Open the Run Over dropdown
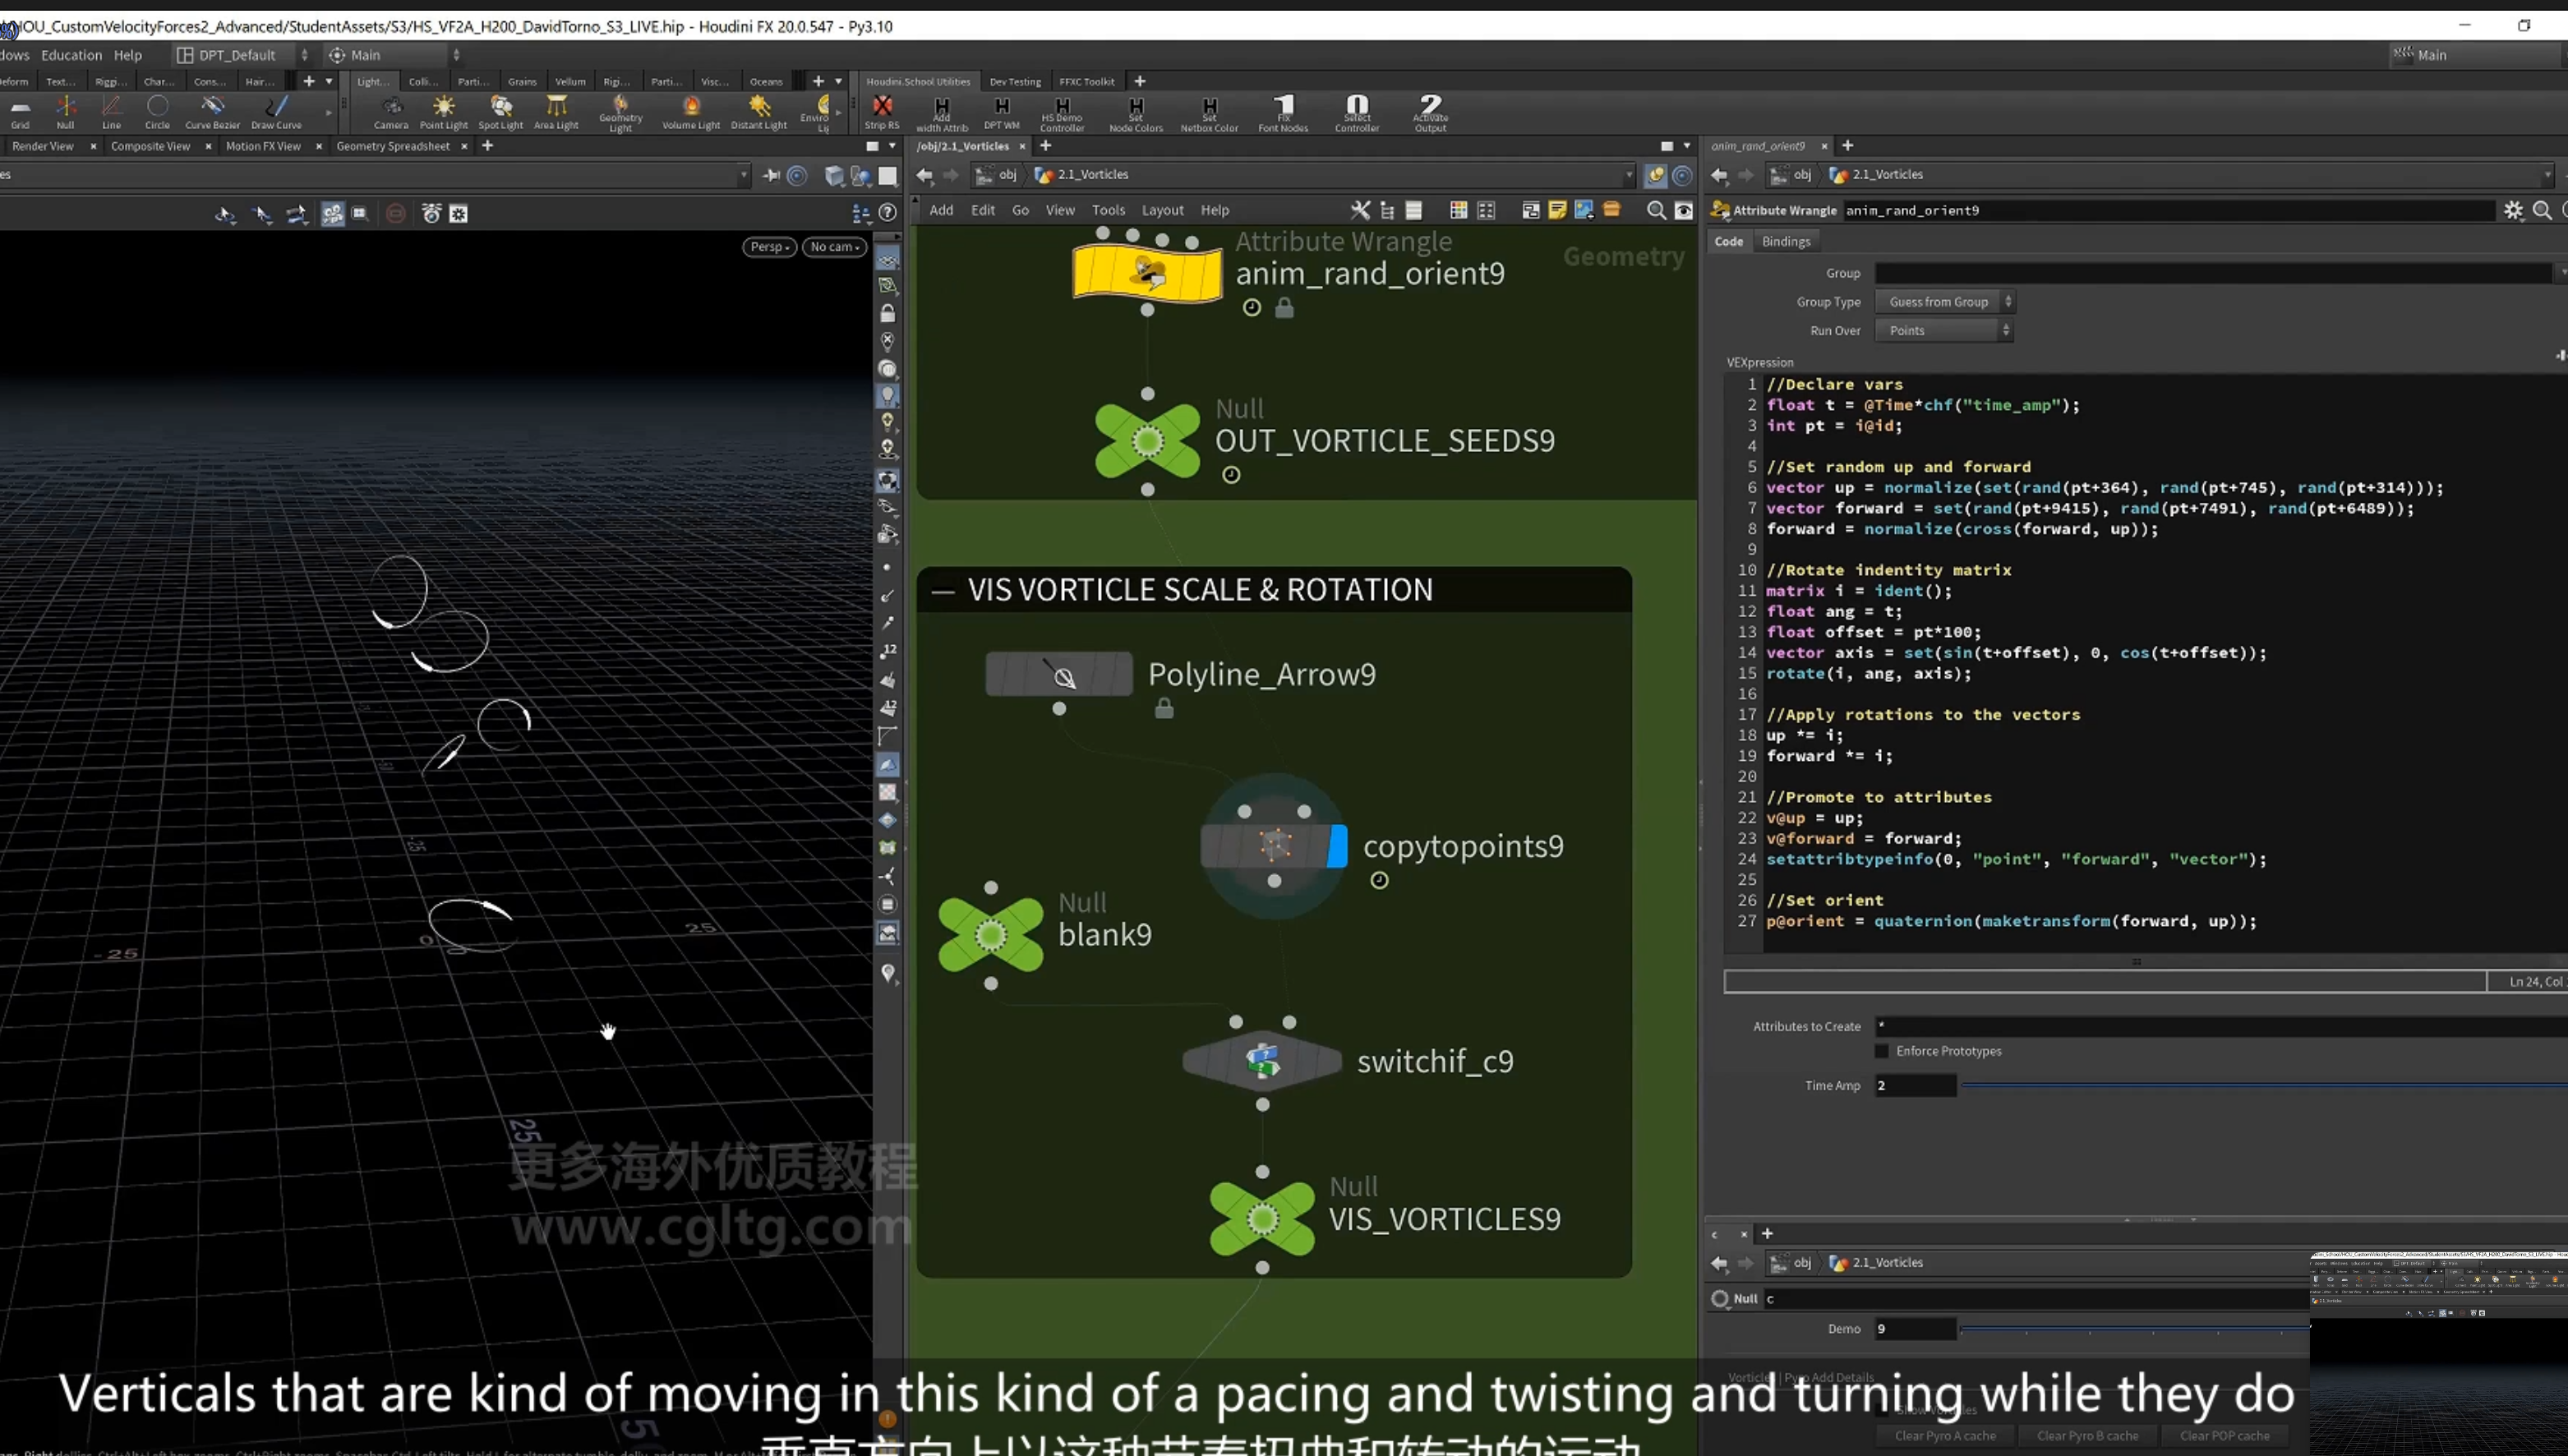Image resolution: width=2568 pixels, height=1456 pixels. 1943,330
